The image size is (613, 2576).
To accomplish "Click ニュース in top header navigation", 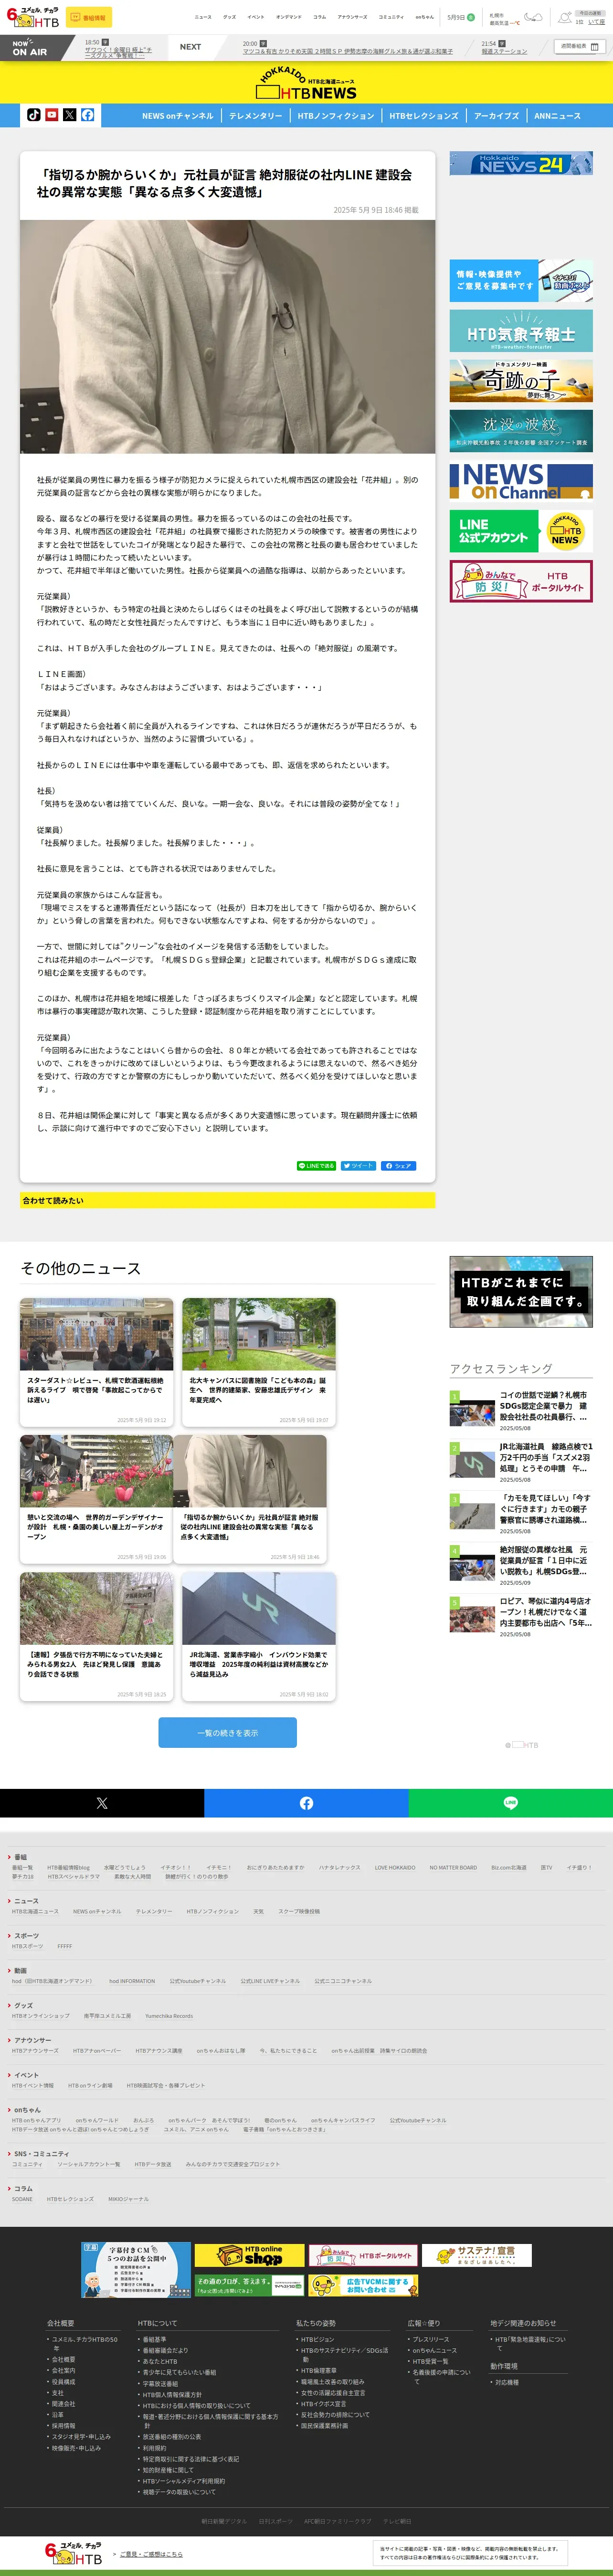I will (x=203, y=17).
